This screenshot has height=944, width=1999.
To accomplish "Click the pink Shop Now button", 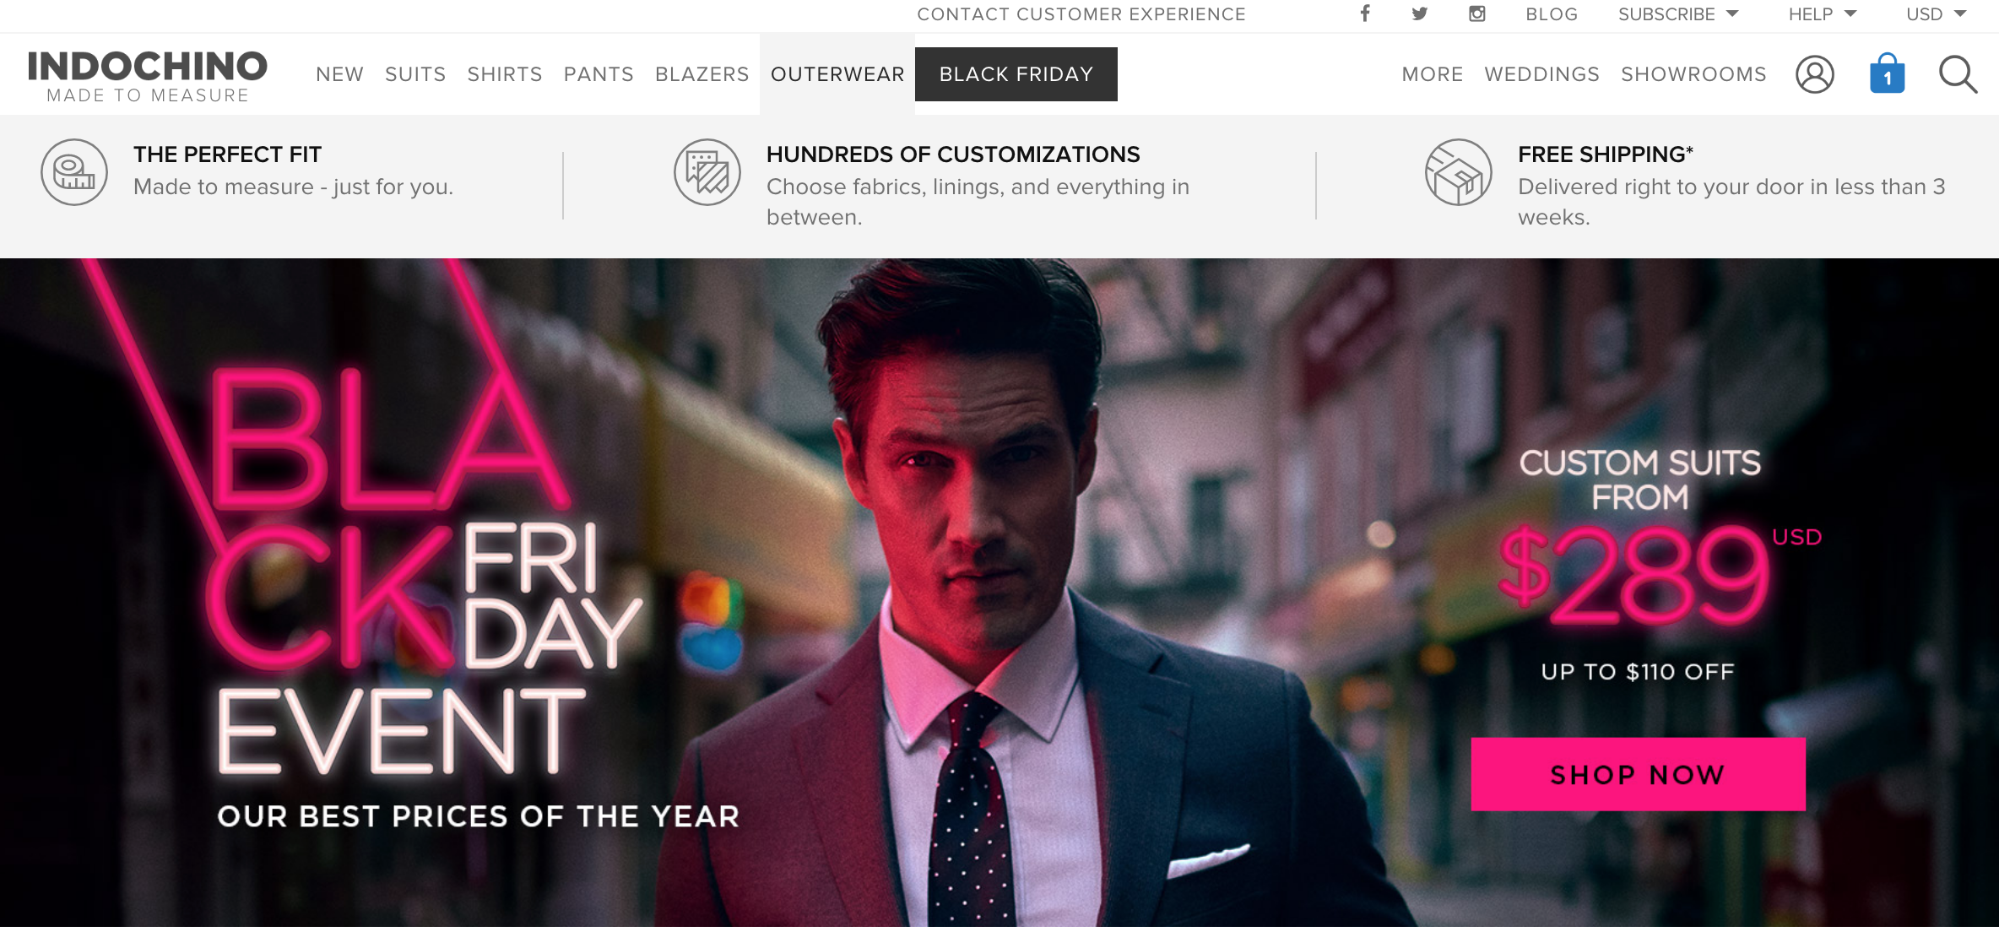I will [1638, 774].
